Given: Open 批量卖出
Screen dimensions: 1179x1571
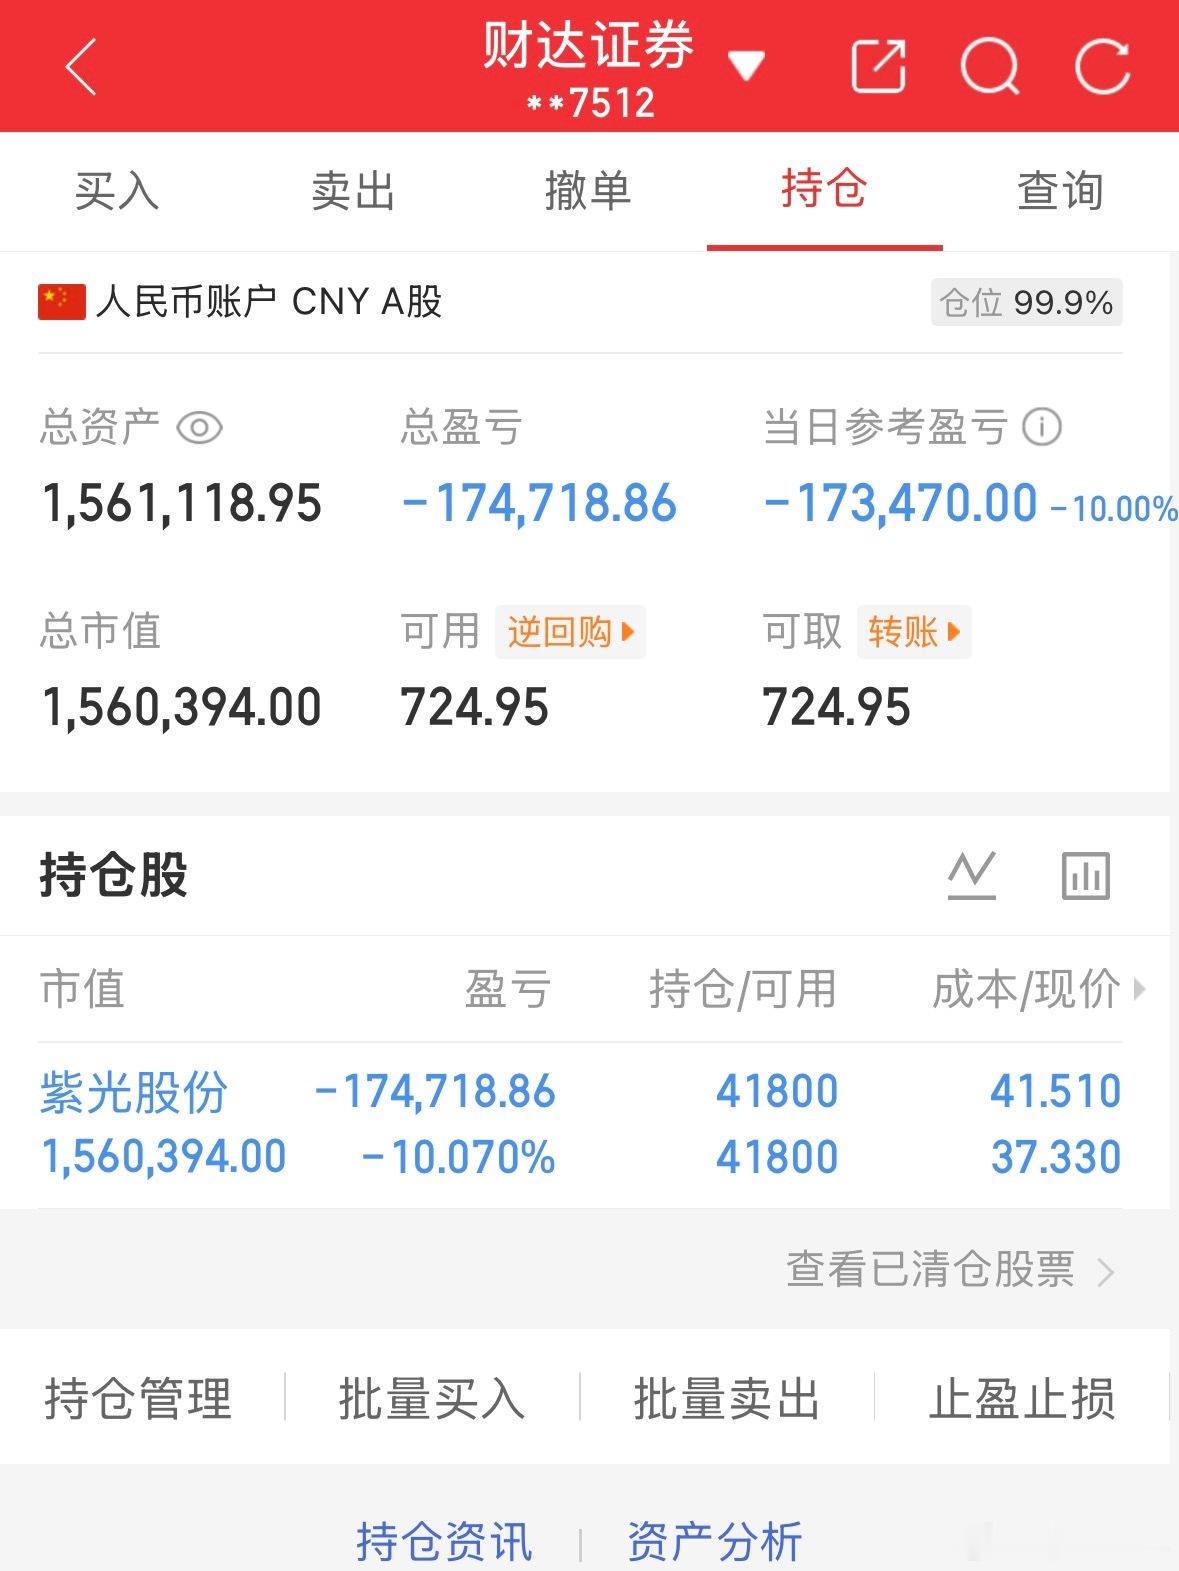Looking at the screenshot, I should click(727, 1397).
